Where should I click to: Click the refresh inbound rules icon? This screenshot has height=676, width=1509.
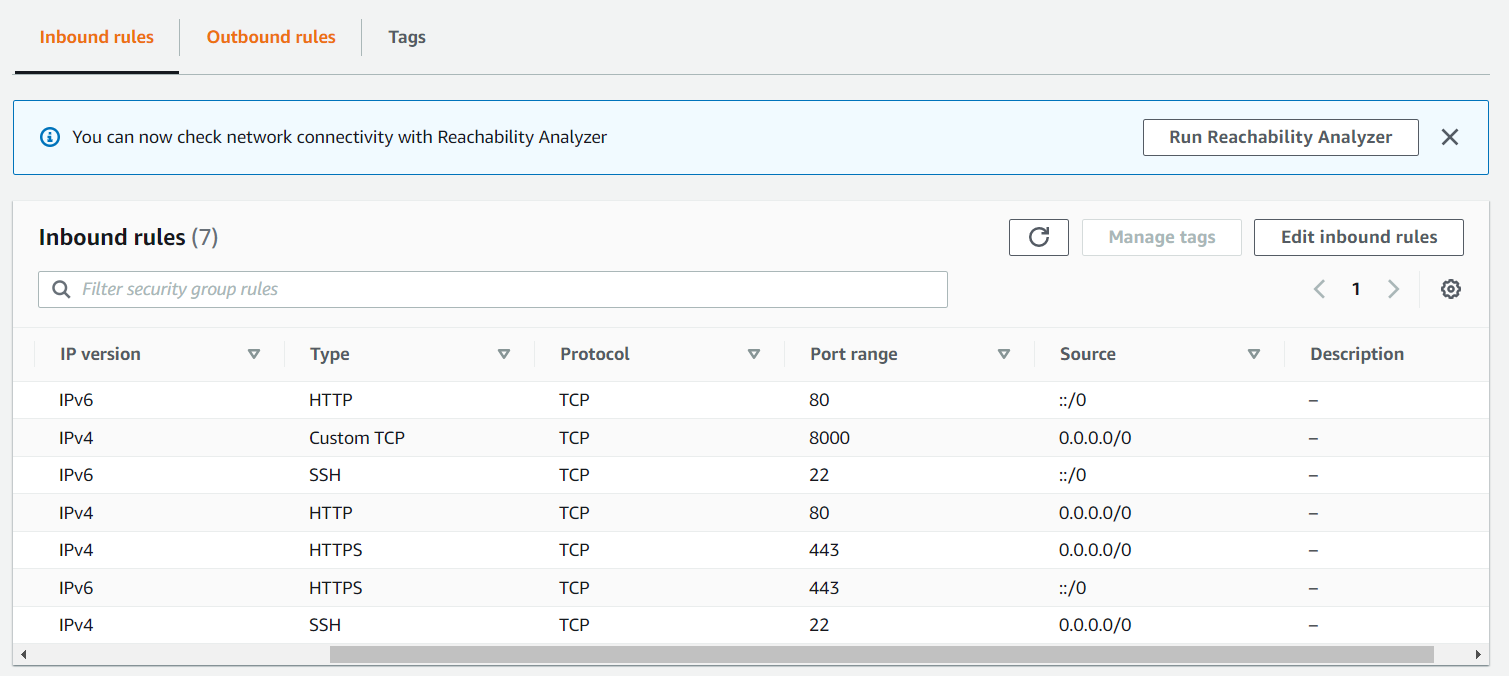tap(1039, 237)
